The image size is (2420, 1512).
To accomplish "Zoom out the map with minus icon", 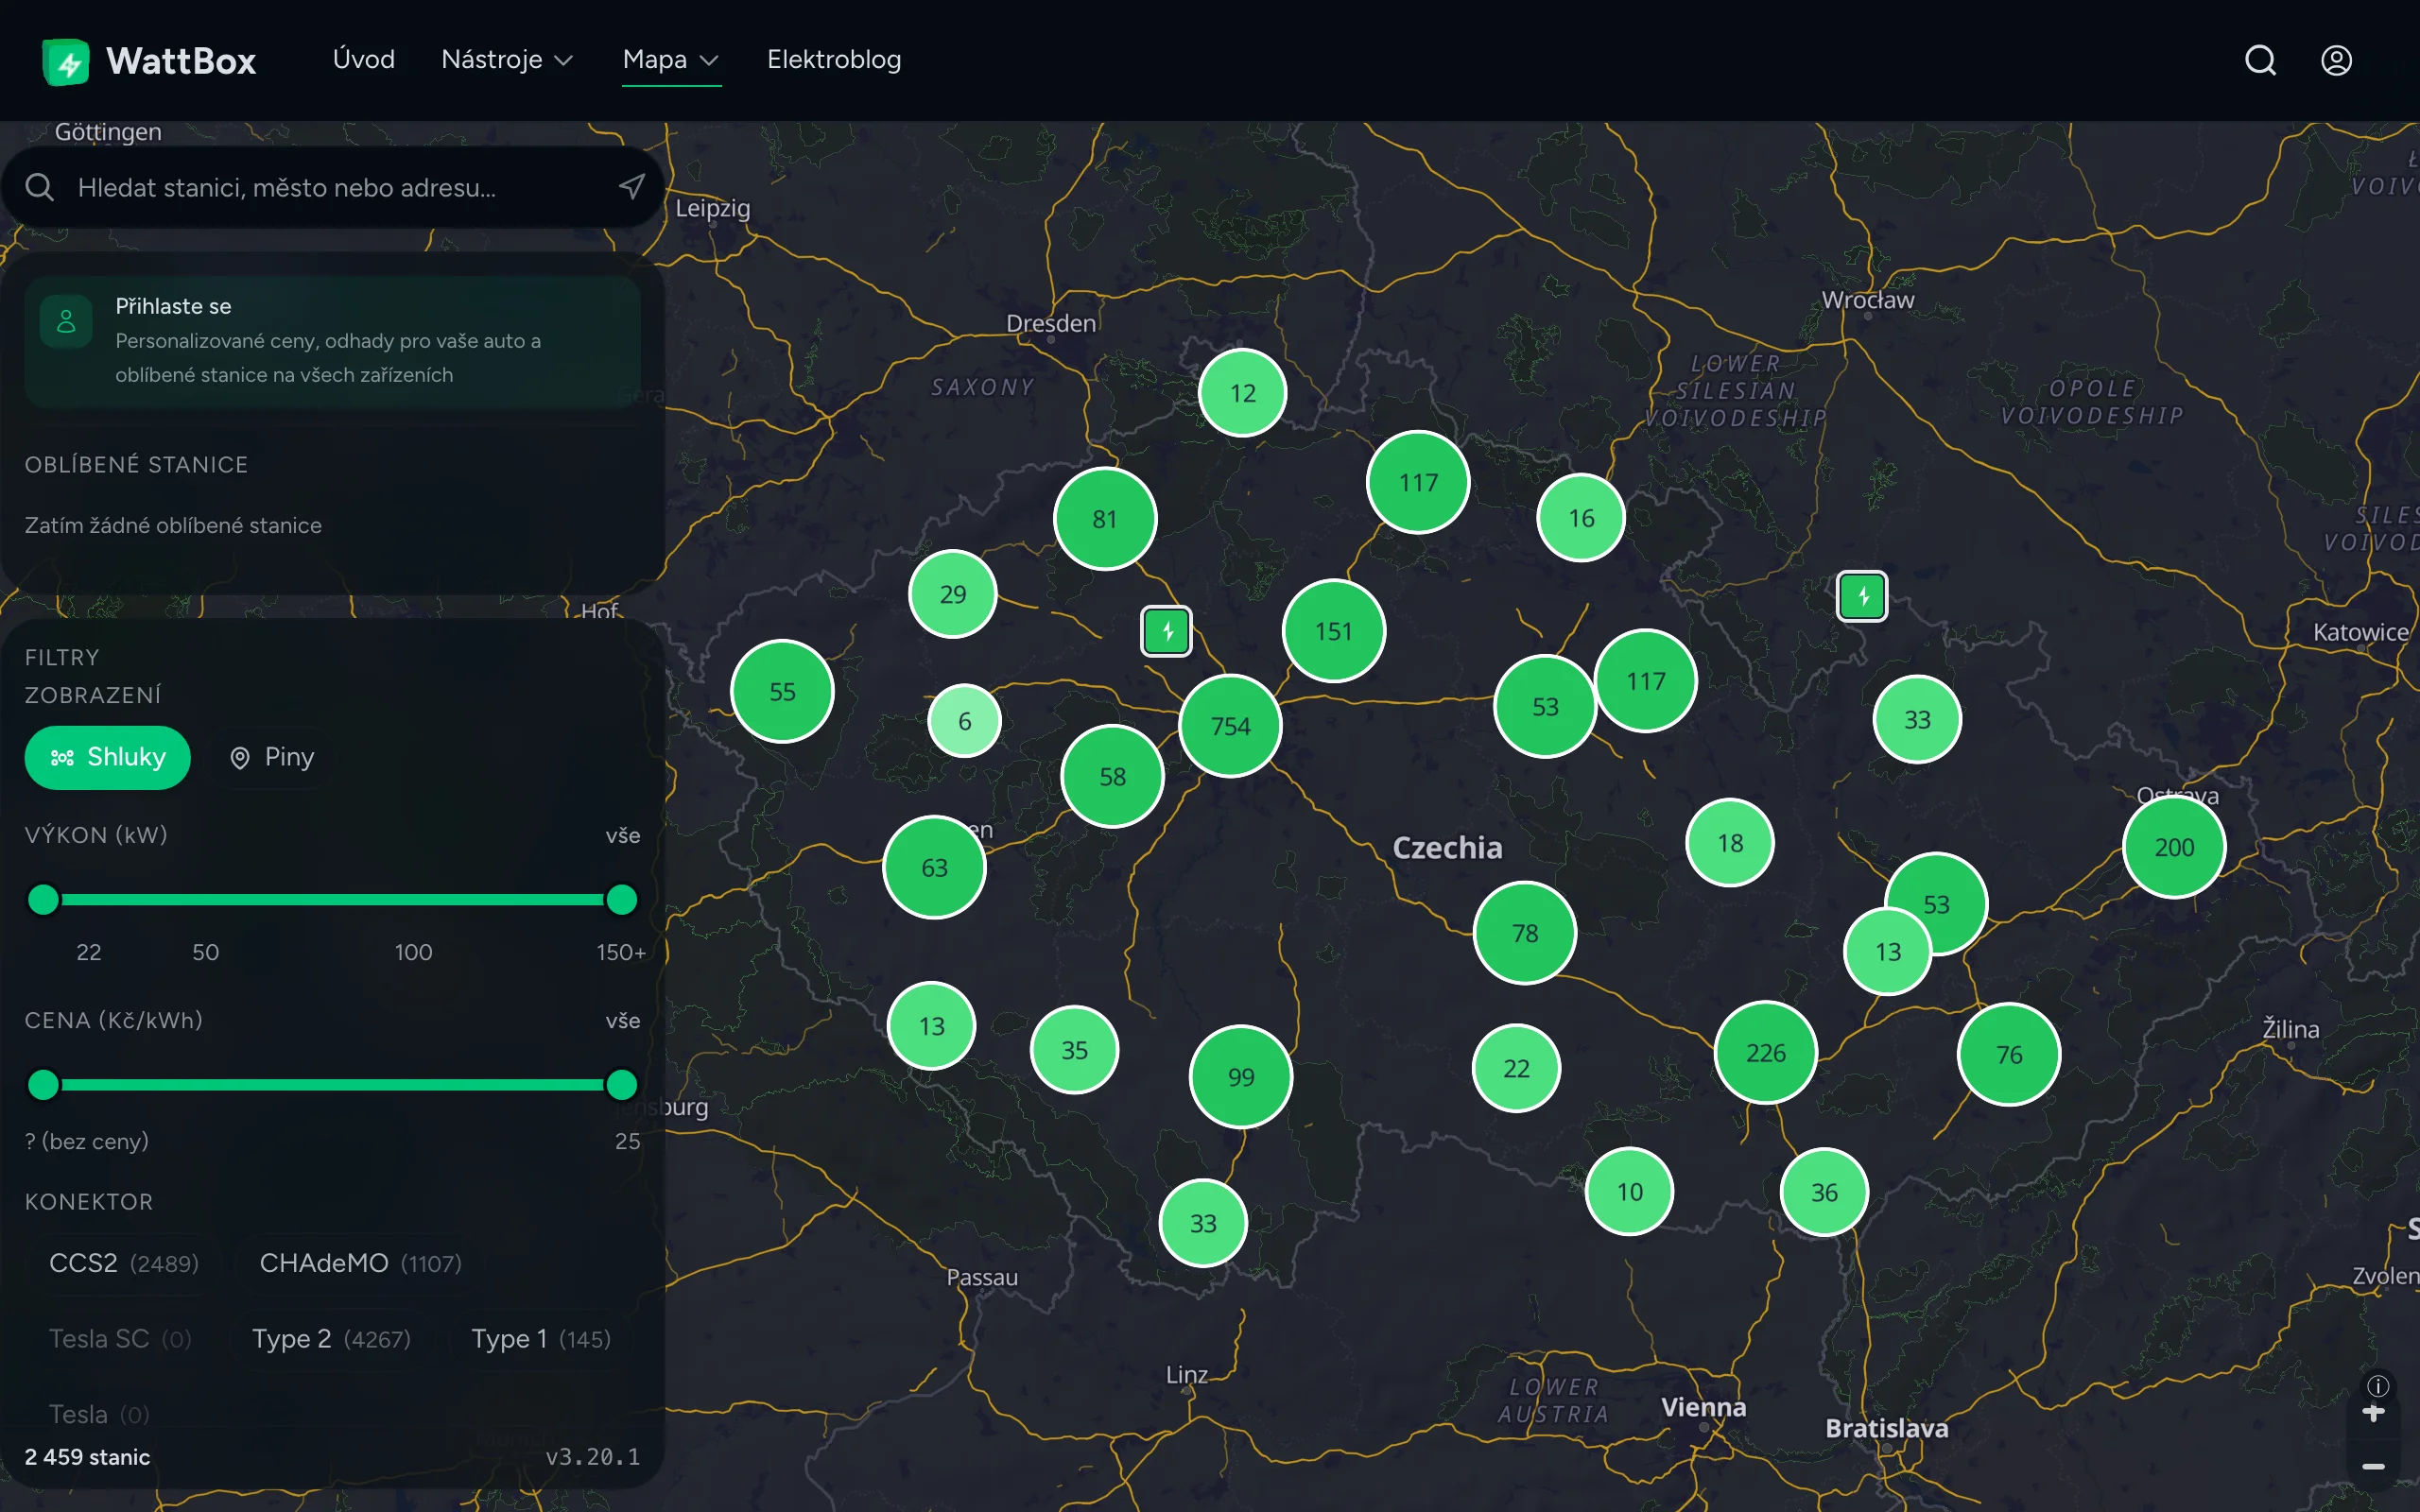I will (2373, 1466).
